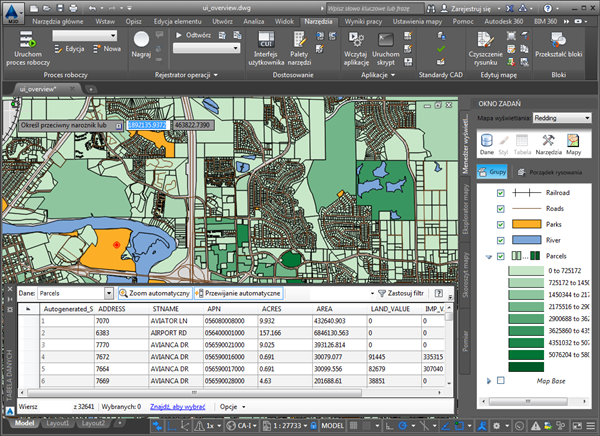
Task: Open the Dane icon in task pane
Action: 487,142
